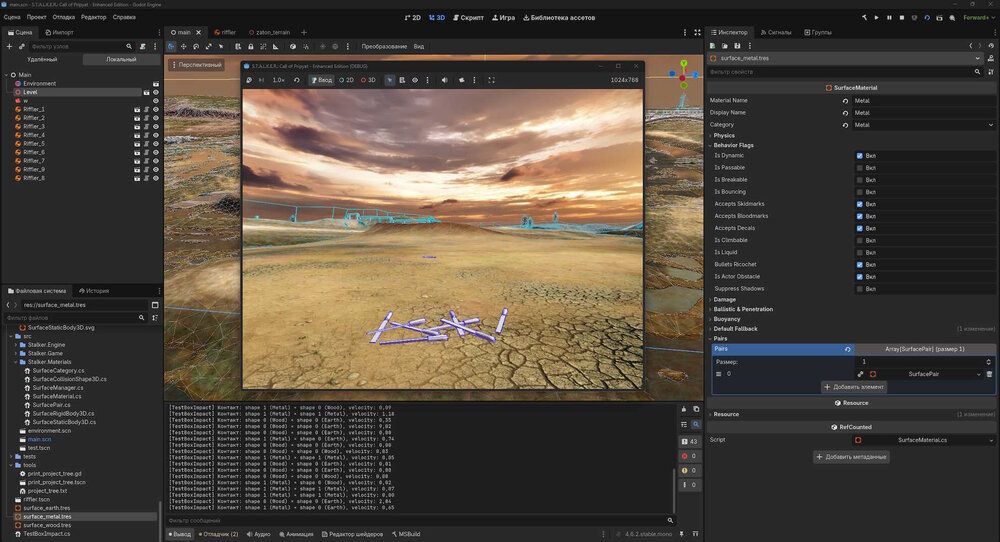Expand the Stalker.Engine folder

[x=16, y=345]
